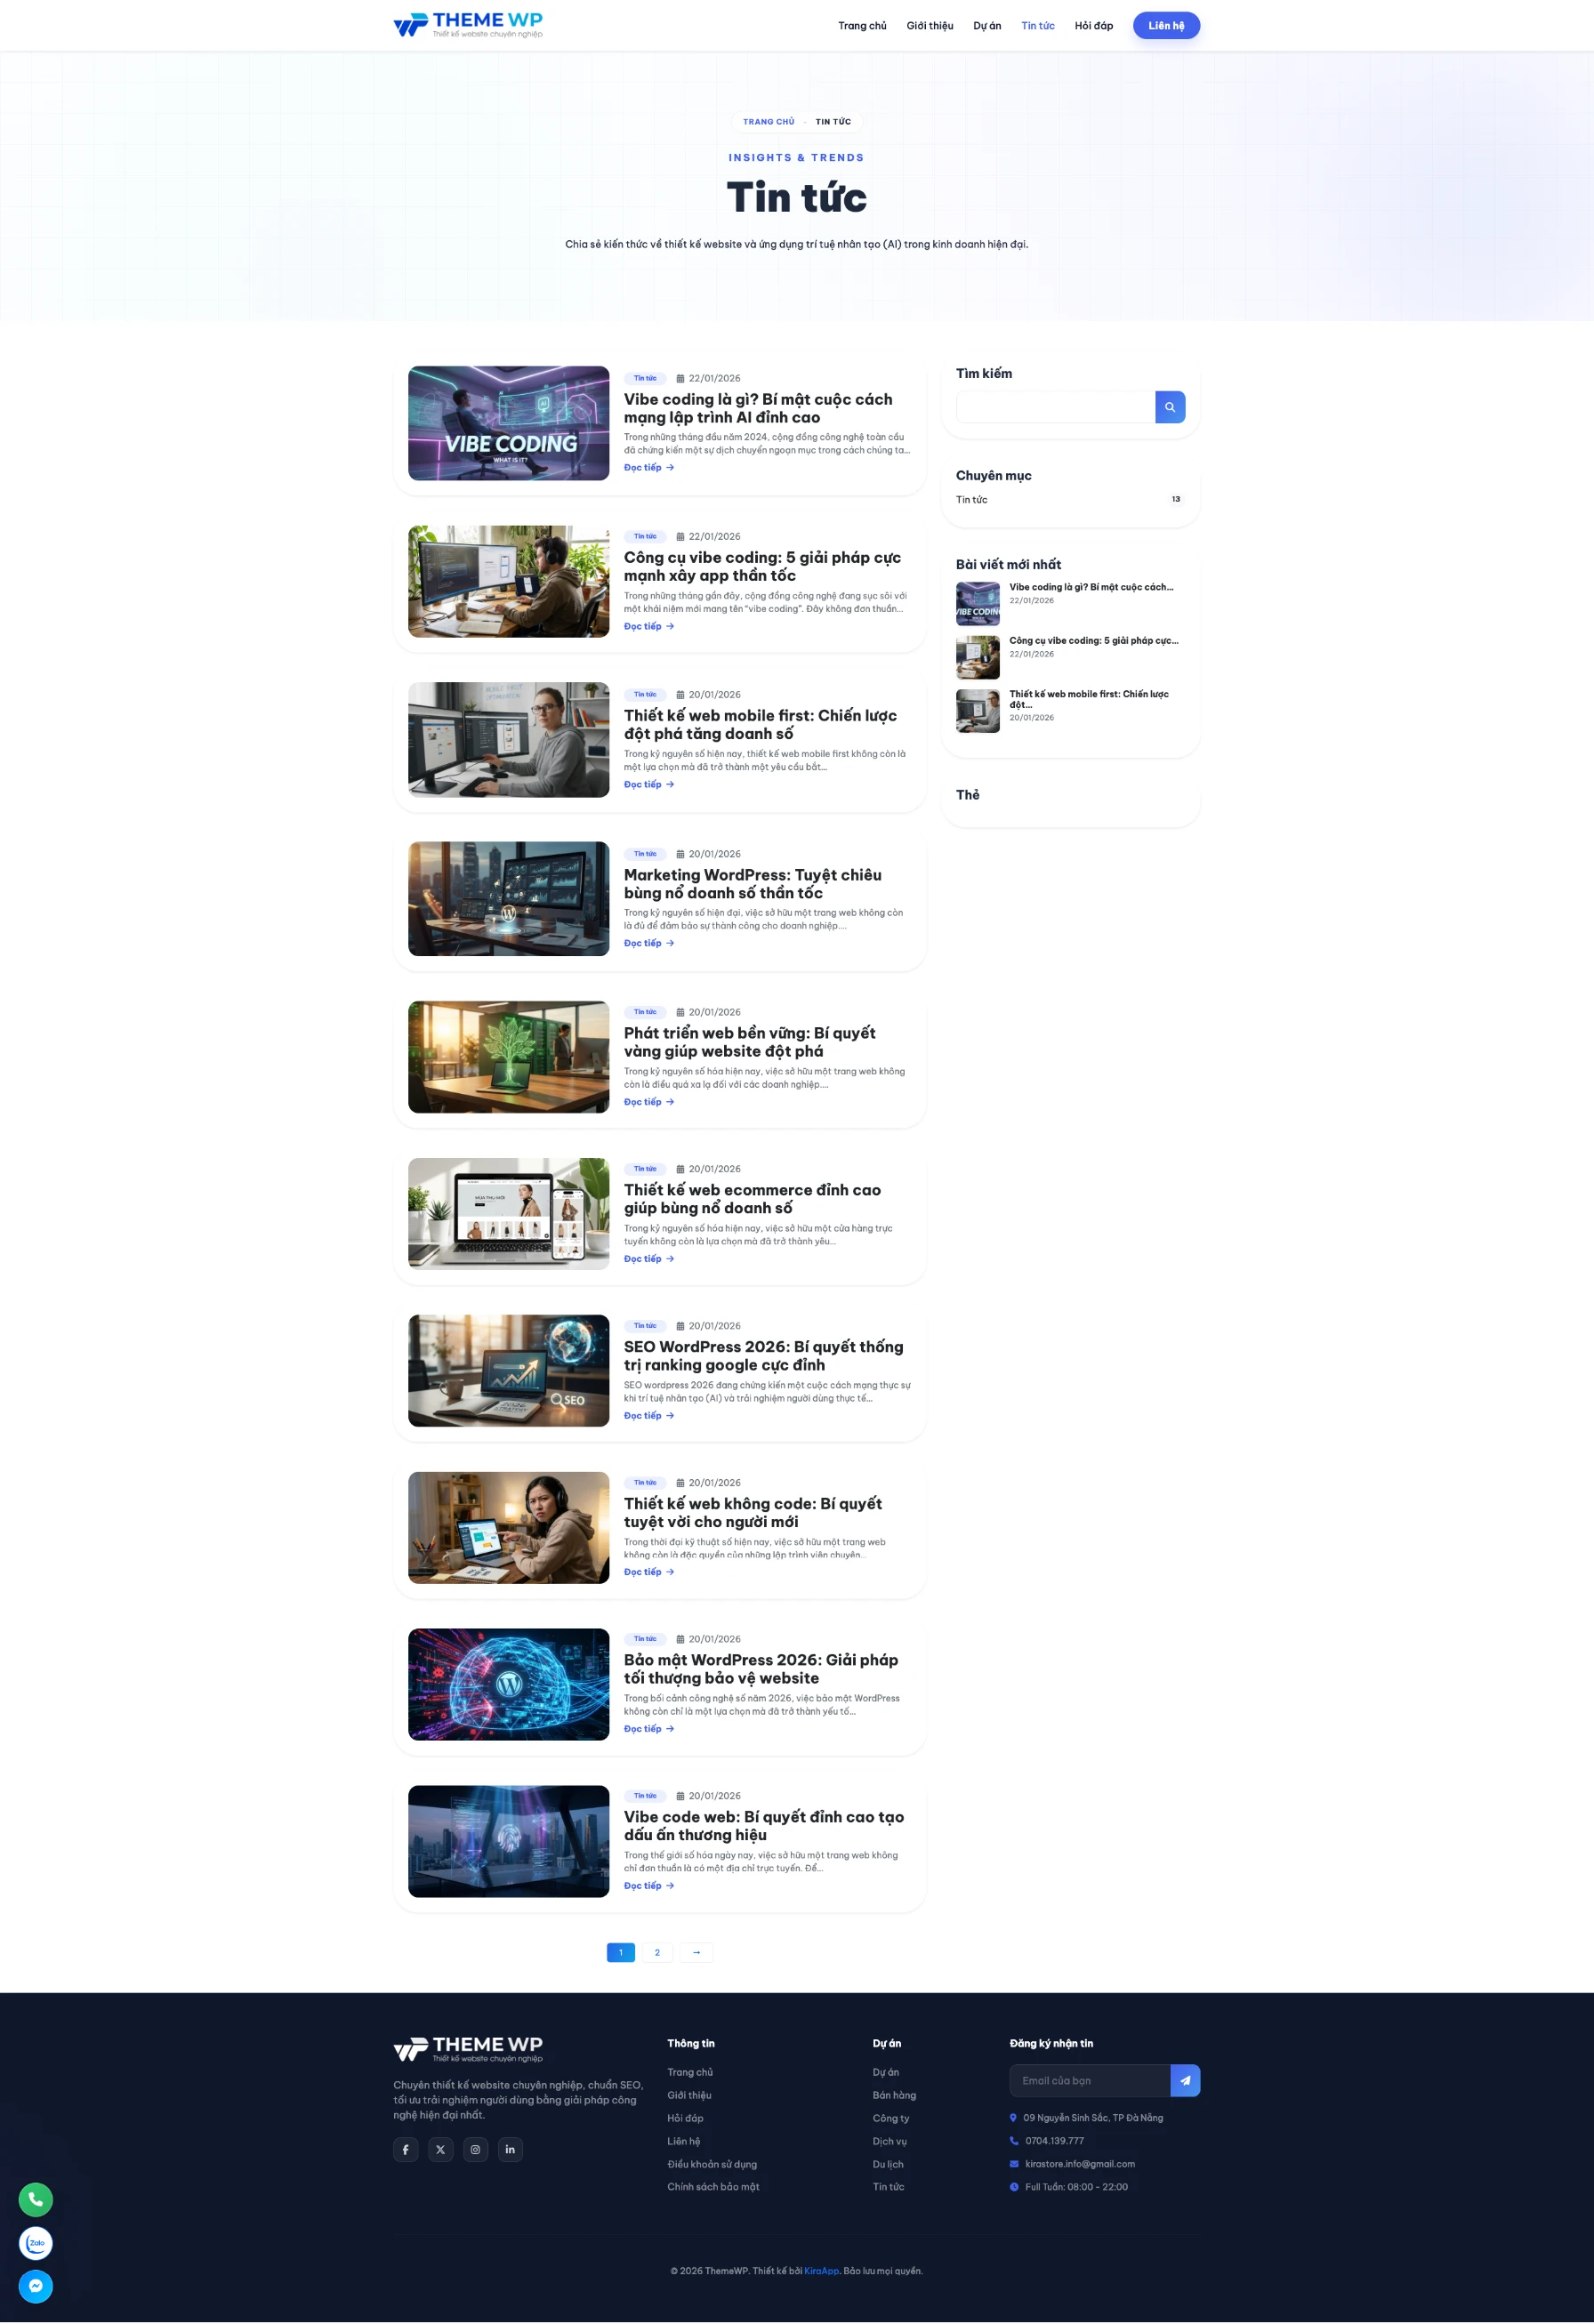Focus the Tìm kiếm search input field
Screen dimensions: 1594x2324
pos(1055,407)
